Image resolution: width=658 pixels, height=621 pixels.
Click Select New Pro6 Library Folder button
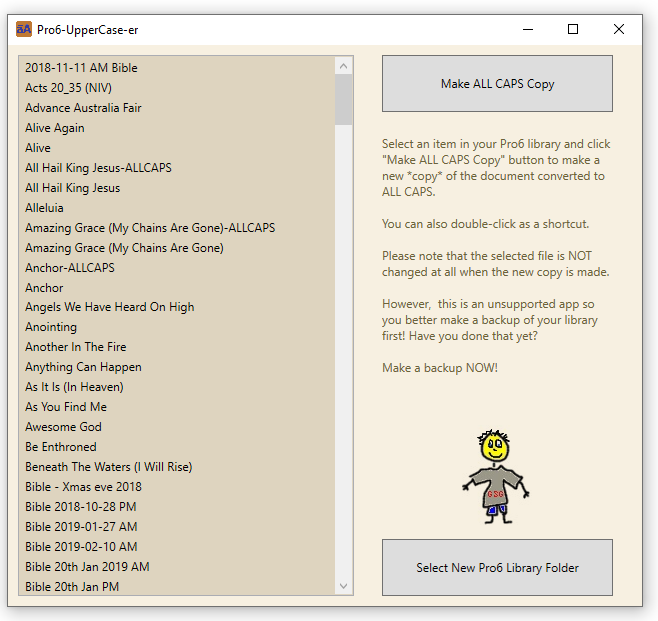tap(497, 567)
